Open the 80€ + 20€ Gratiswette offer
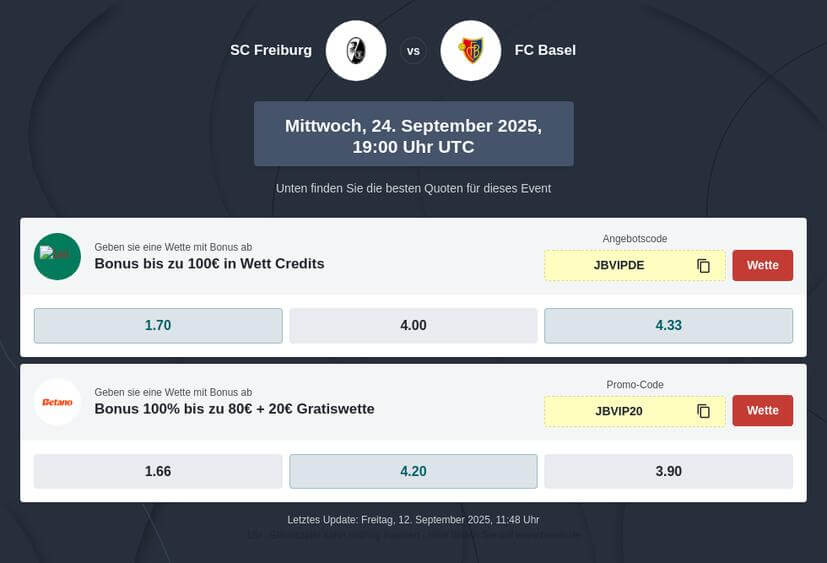The width and height of the screenshot is (827, 563). [234, 409]
